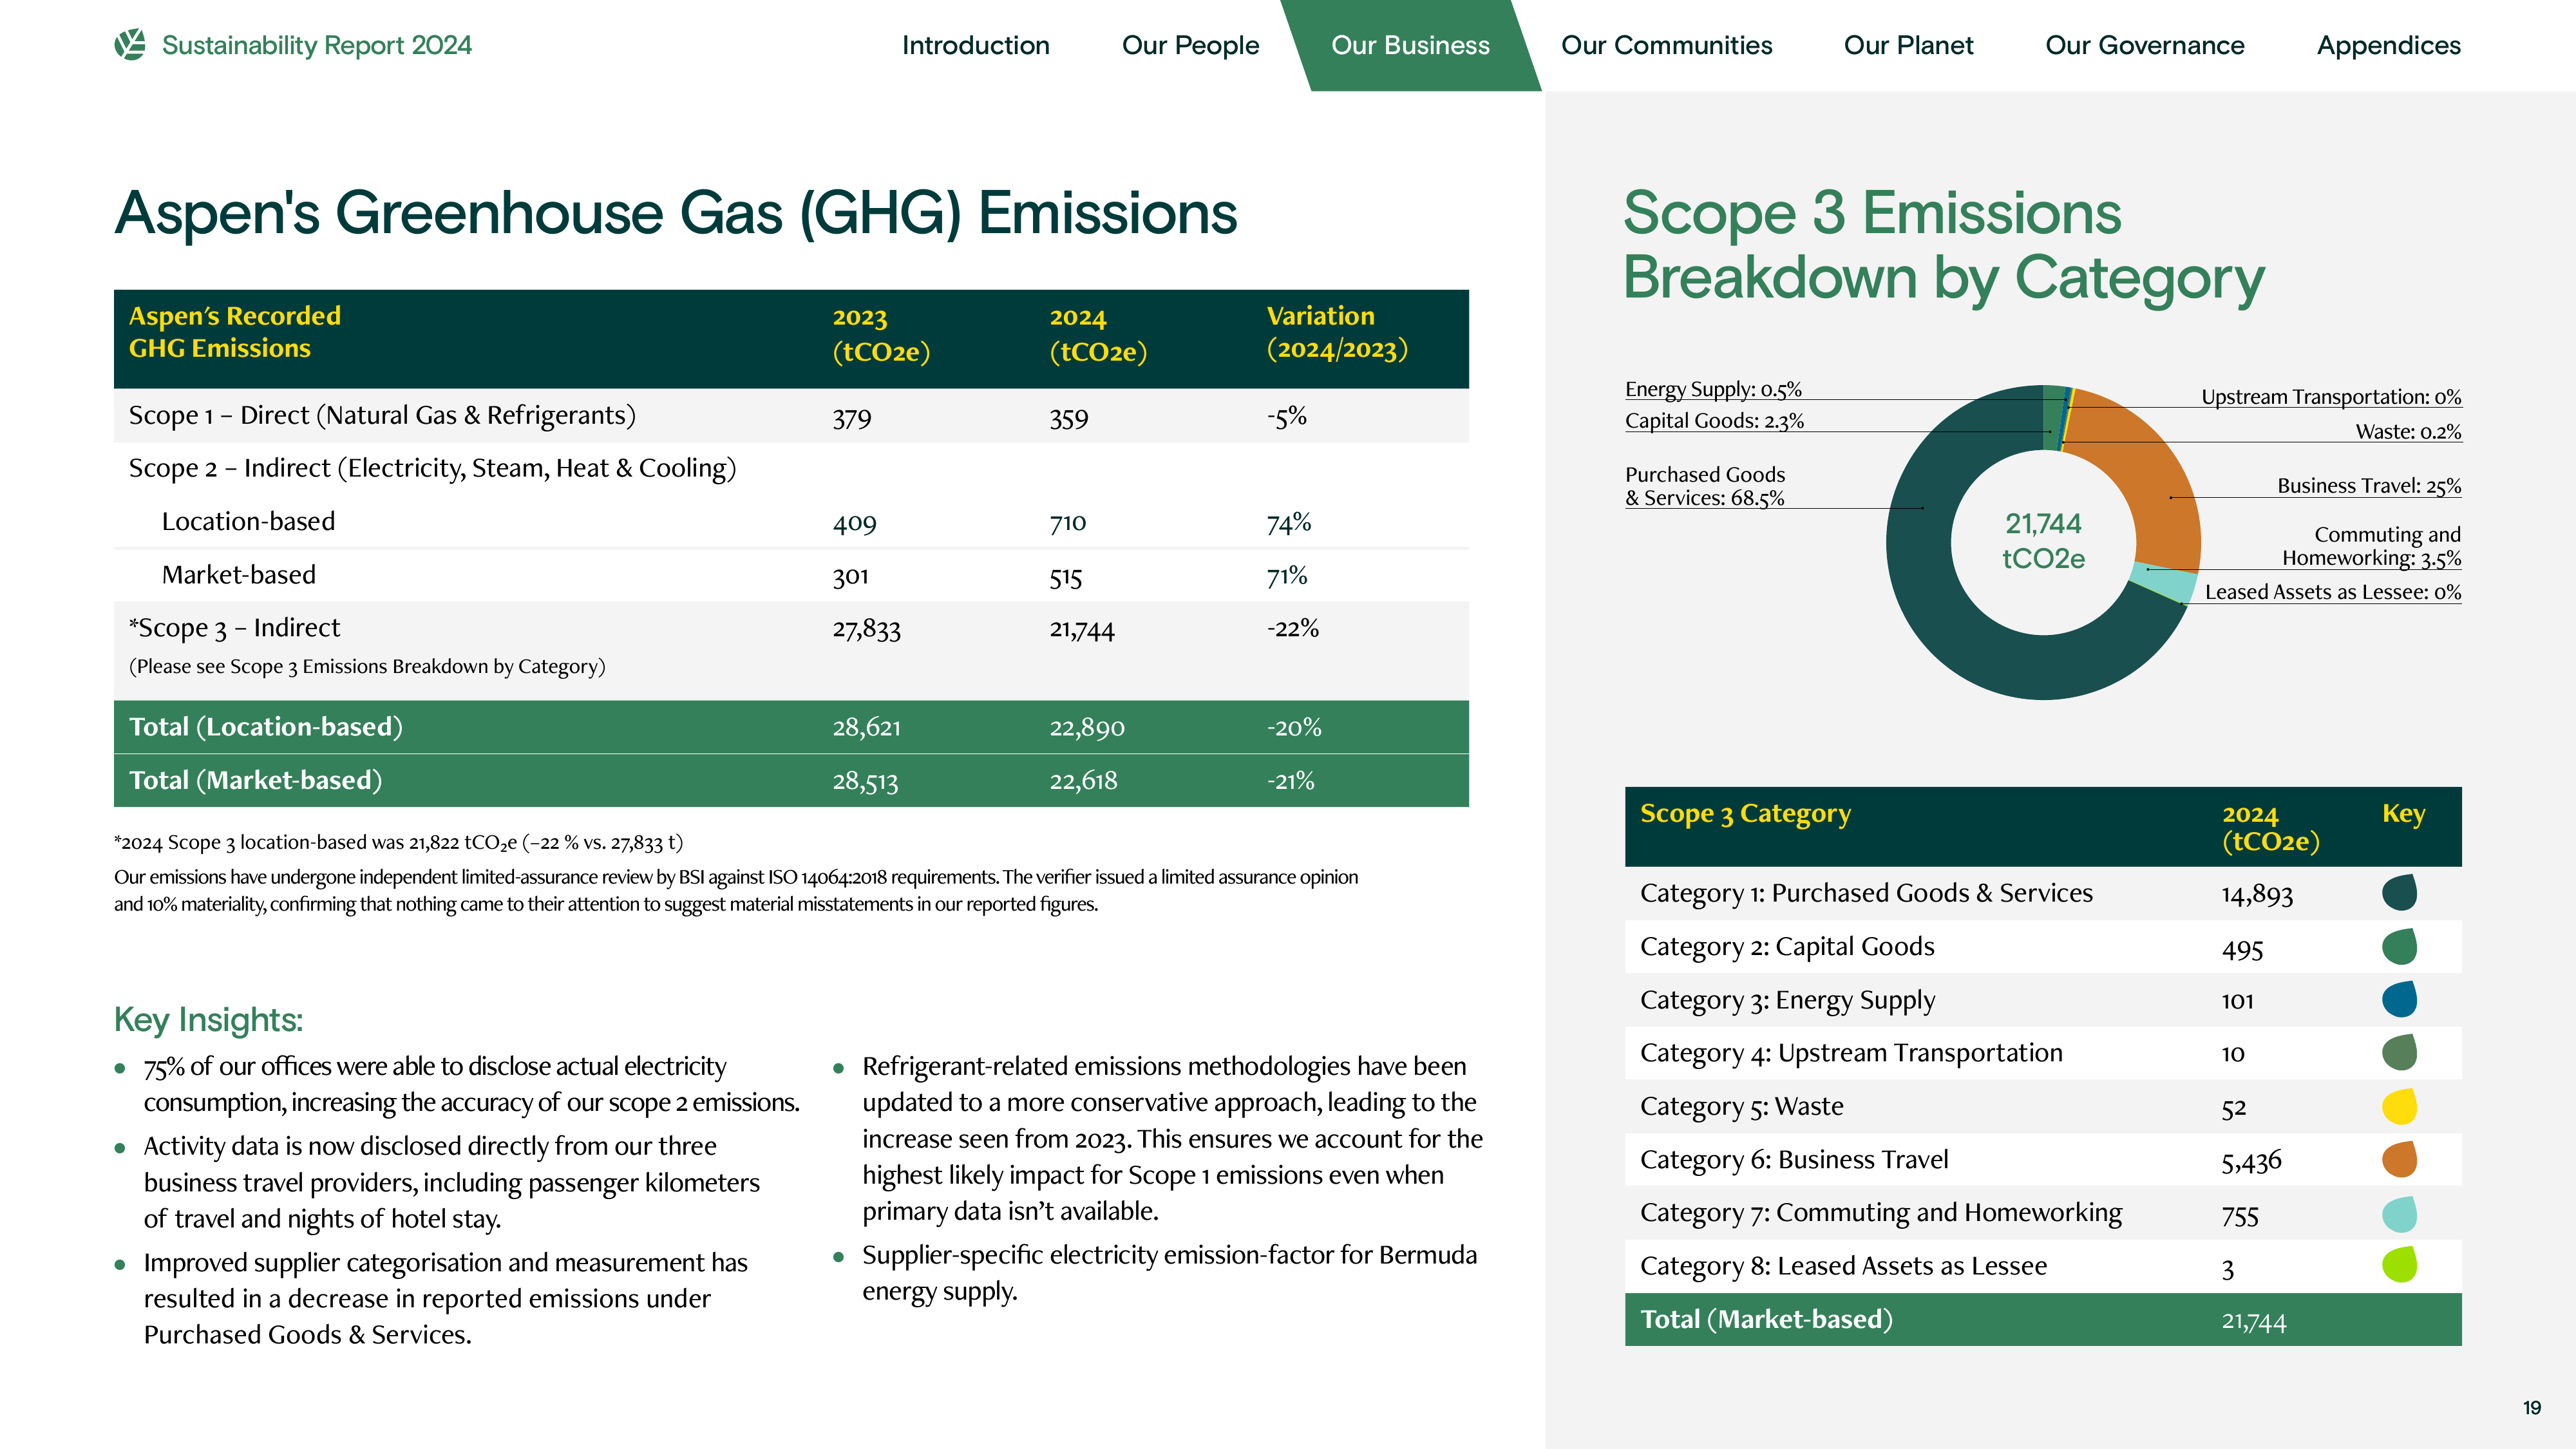Click the Aspen leaf logo icon
This screenshot has width=2576, height=1449.
click(130, 45)
